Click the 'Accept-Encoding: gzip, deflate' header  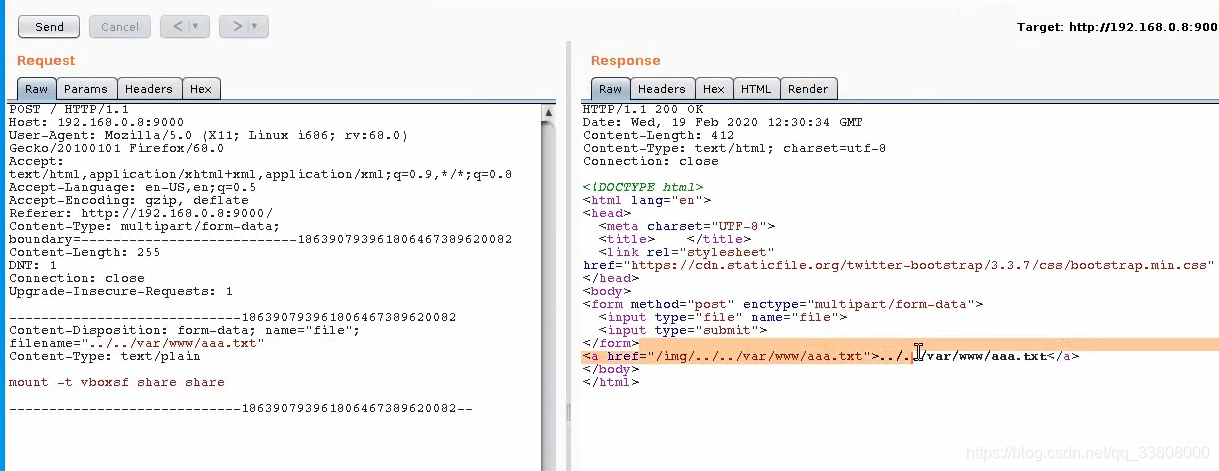click(128, 200)
